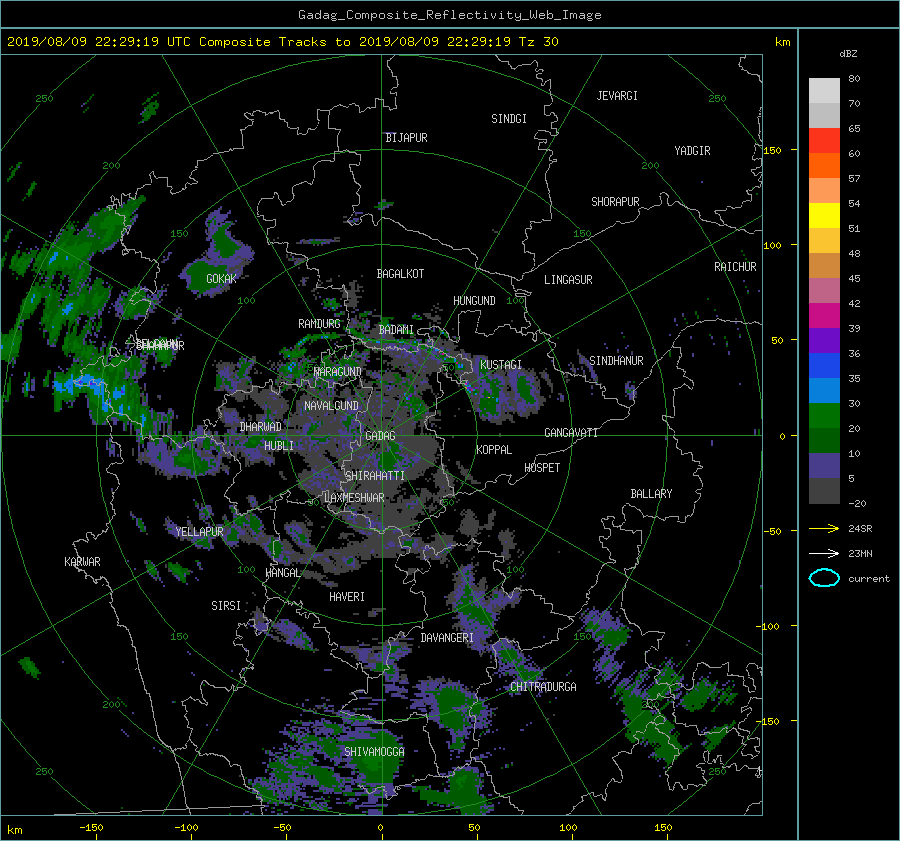Image resolution: width=900 pixels, height=841 pixels.
Task: Click the LAXMESHWAR city label
Action: (x=354, y=498)
